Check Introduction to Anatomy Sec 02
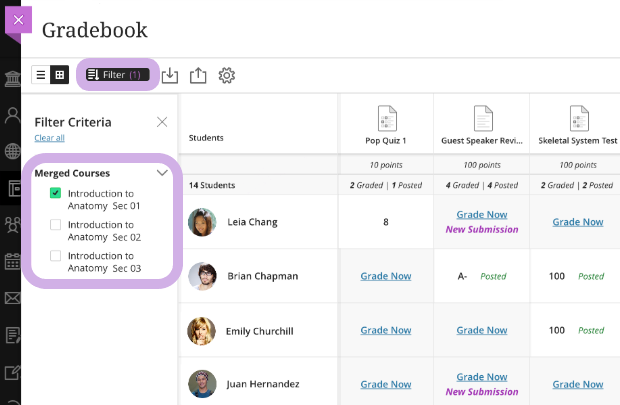The image size is (620, 405). [x=56, y=225]
